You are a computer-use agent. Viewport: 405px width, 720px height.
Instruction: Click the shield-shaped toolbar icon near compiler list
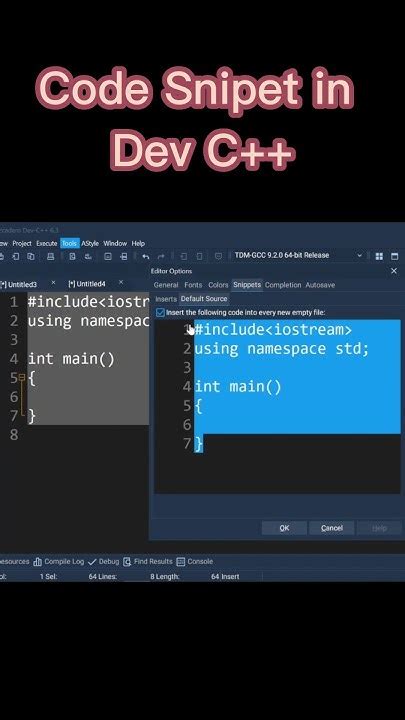[219, 256]
